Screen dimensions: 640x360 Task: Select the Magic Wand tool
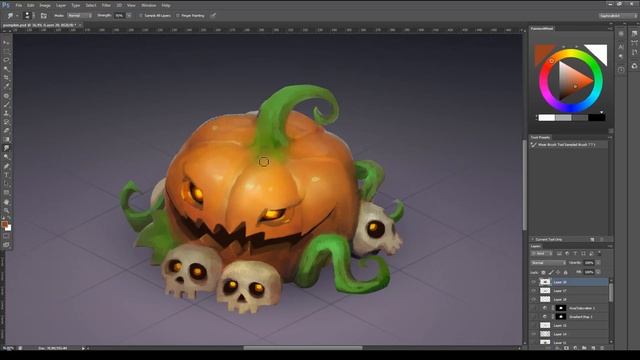pyautogui.click(x=6, y=69)
